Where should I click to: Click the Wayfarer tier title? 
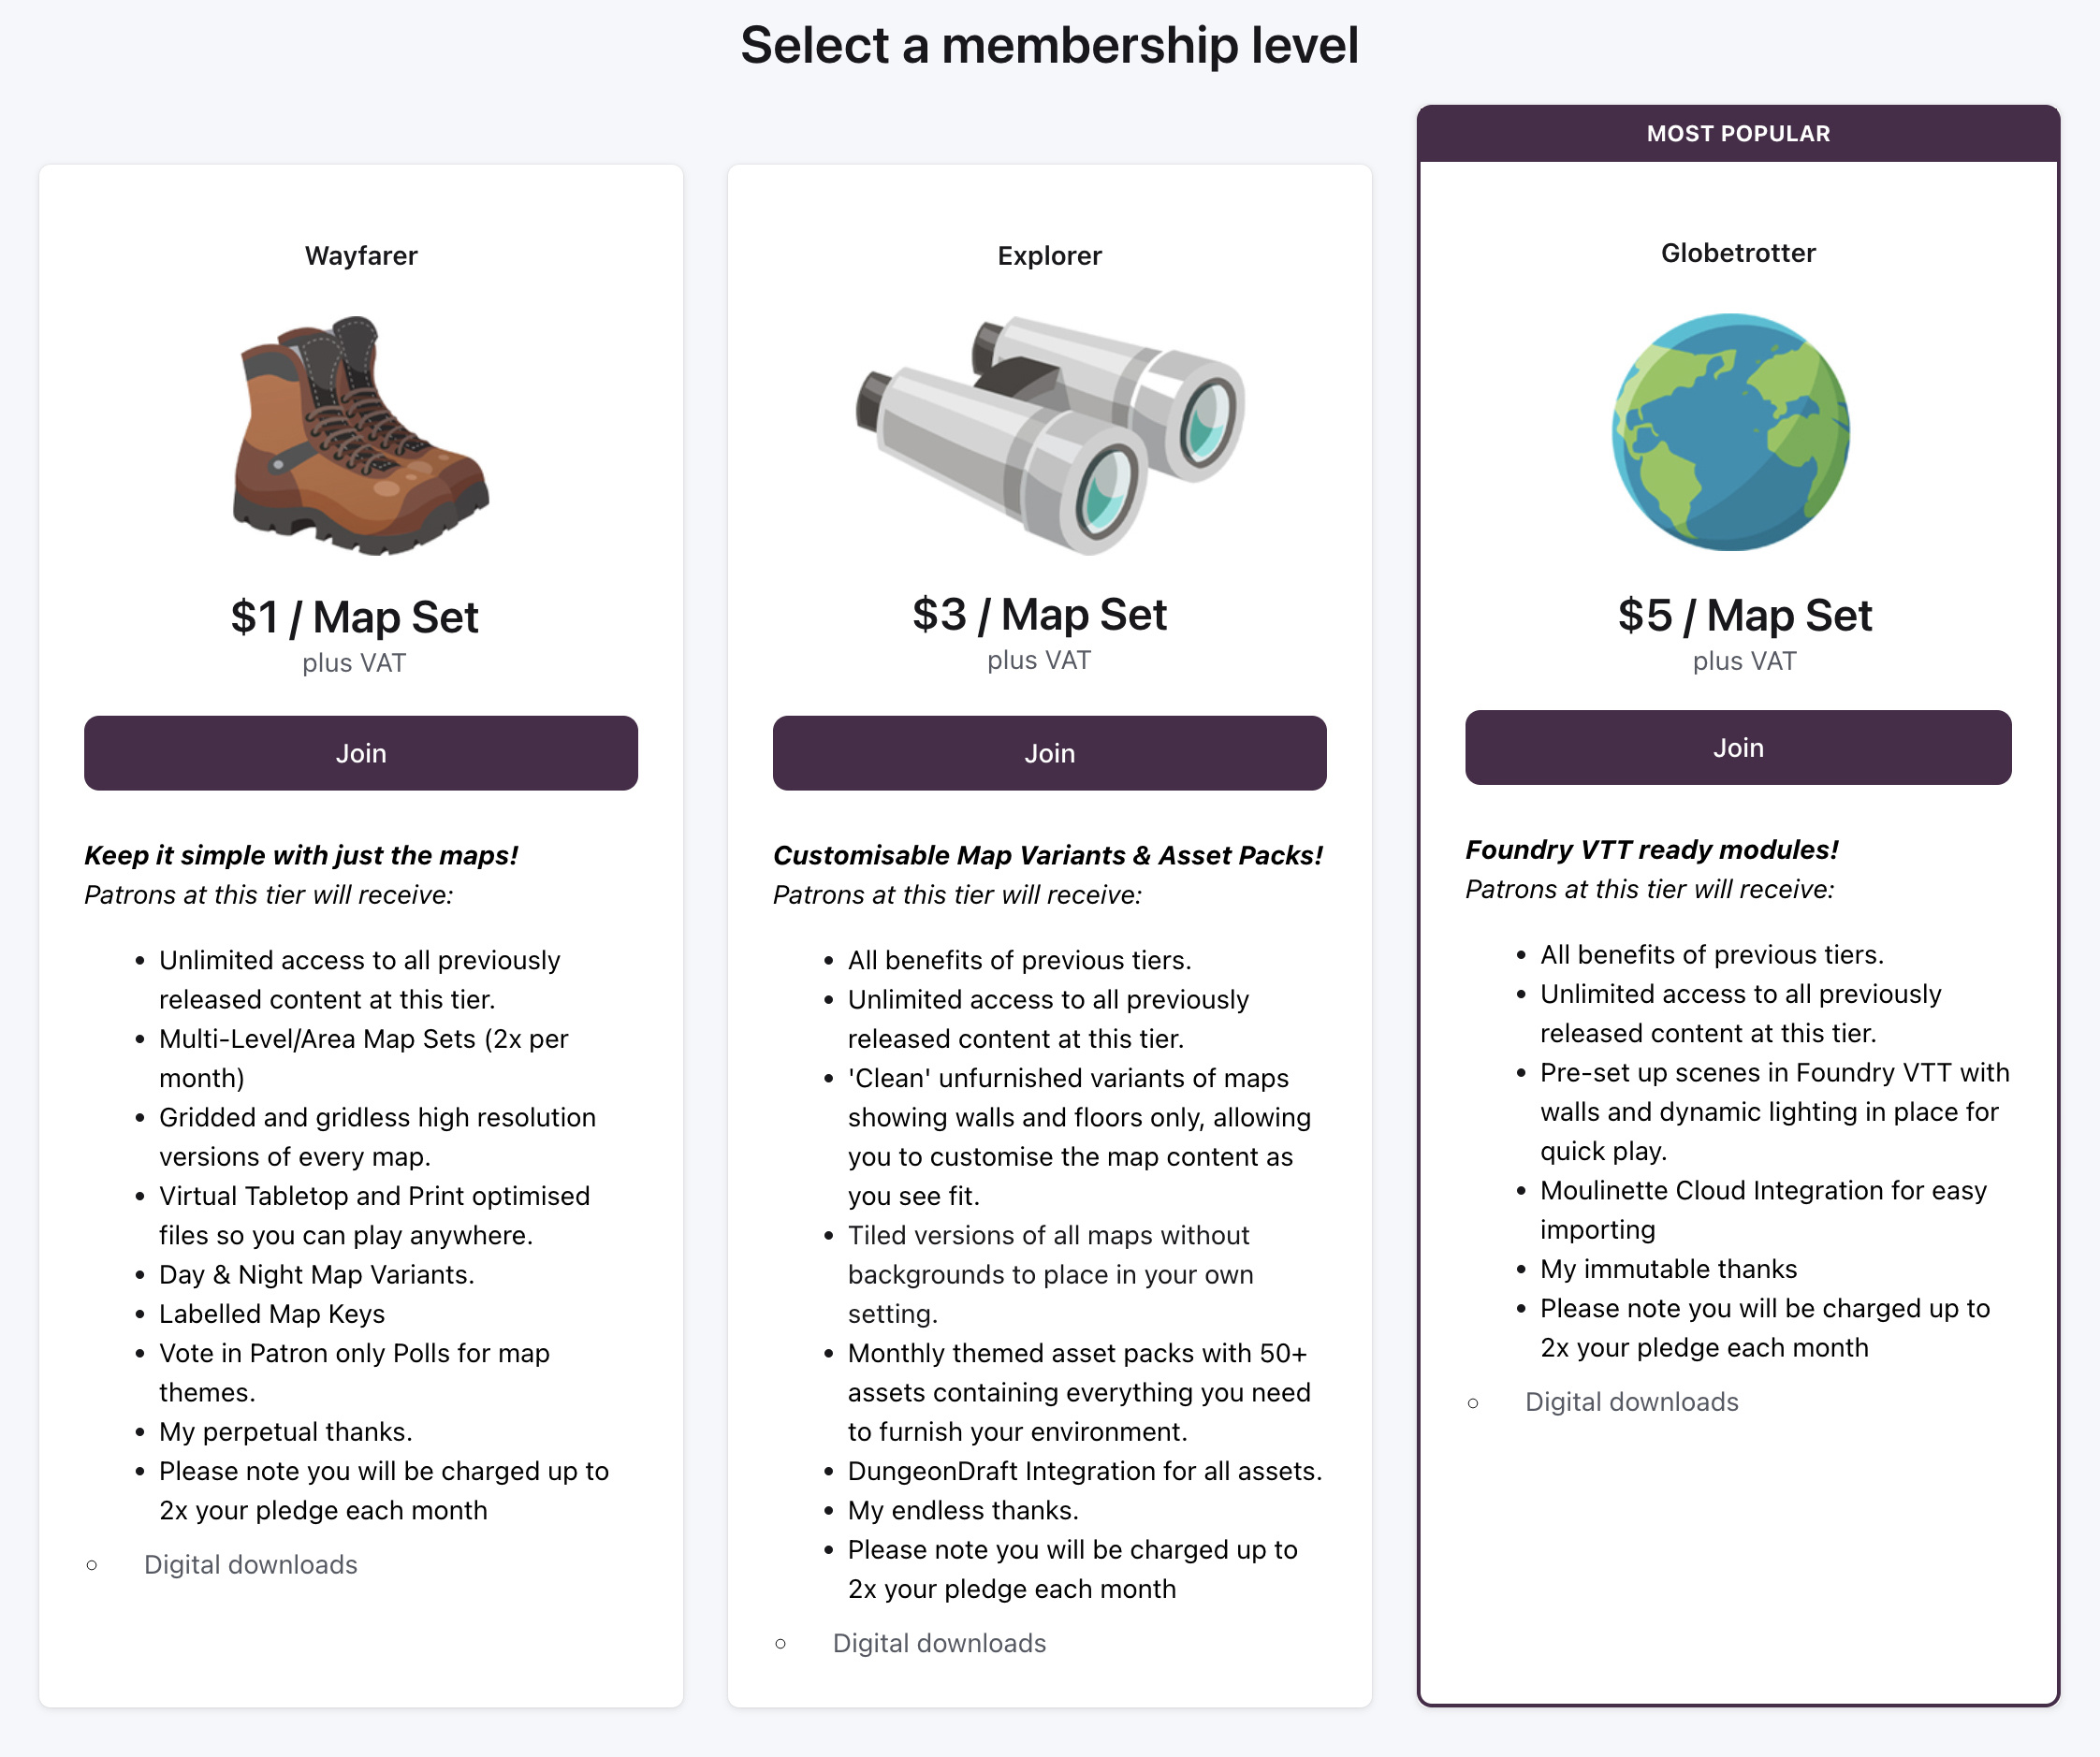(361, 256)
